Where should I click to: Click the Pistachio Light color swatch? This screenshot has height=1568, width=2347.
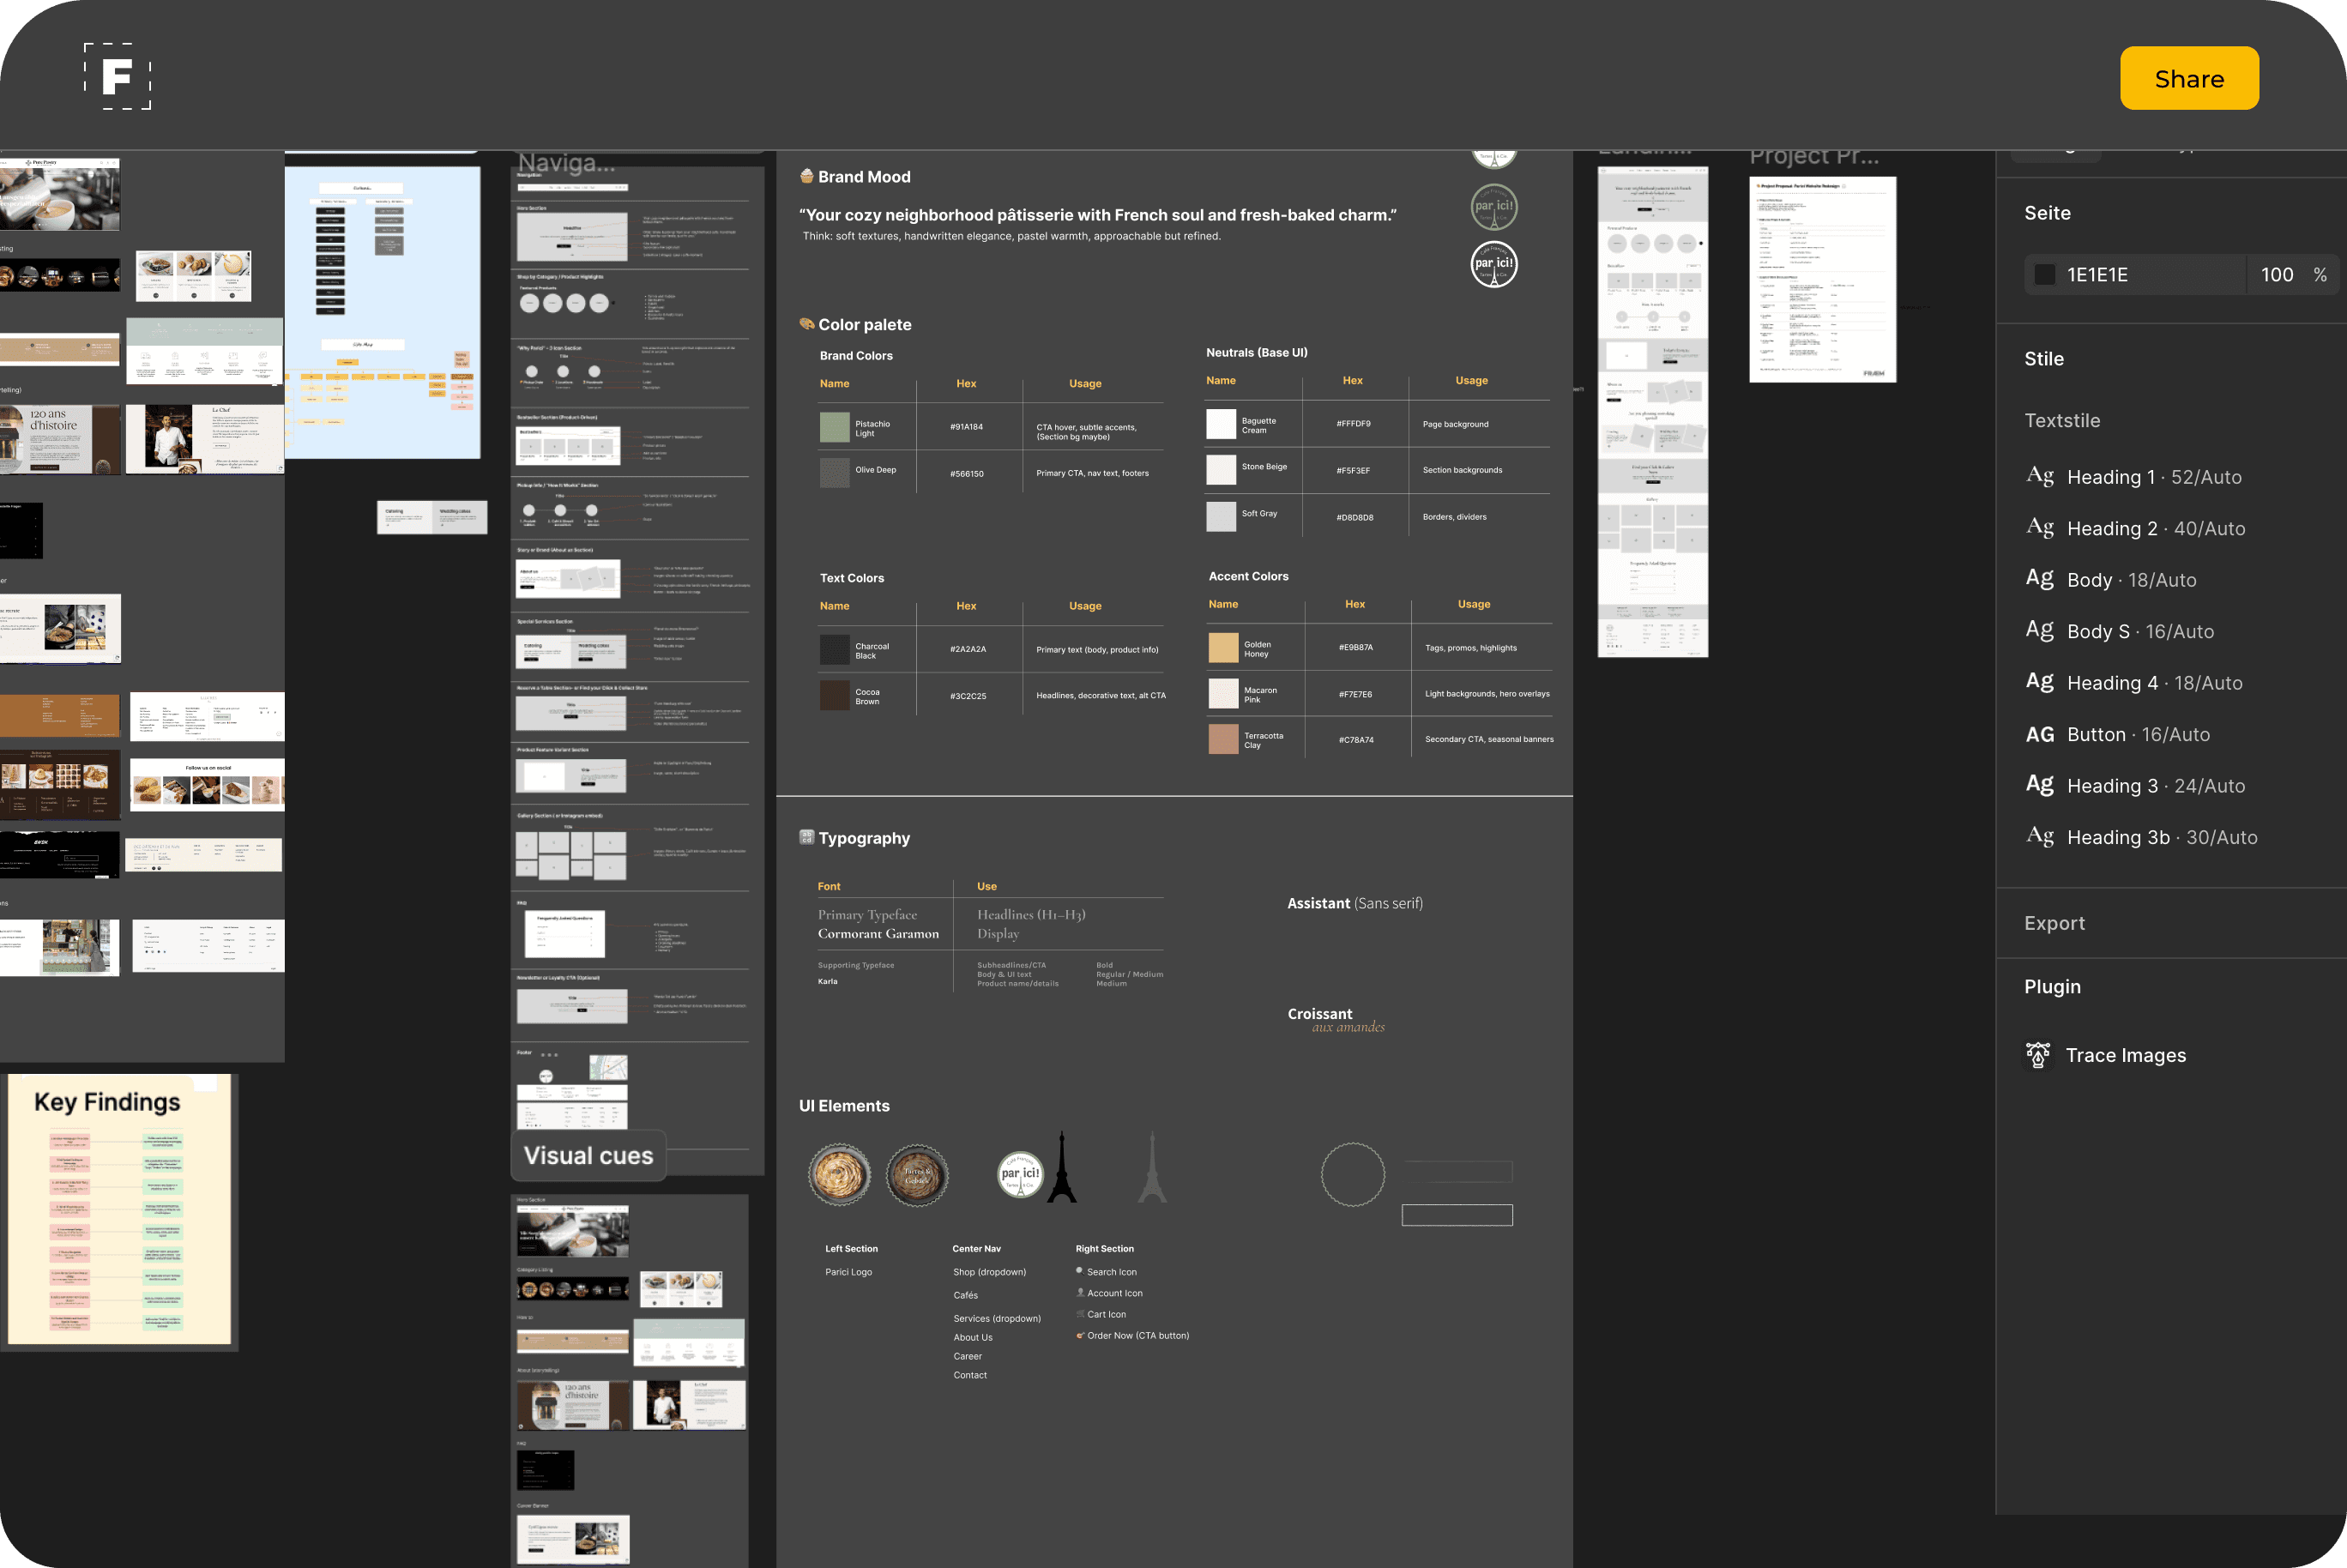(x=834, y=427)
